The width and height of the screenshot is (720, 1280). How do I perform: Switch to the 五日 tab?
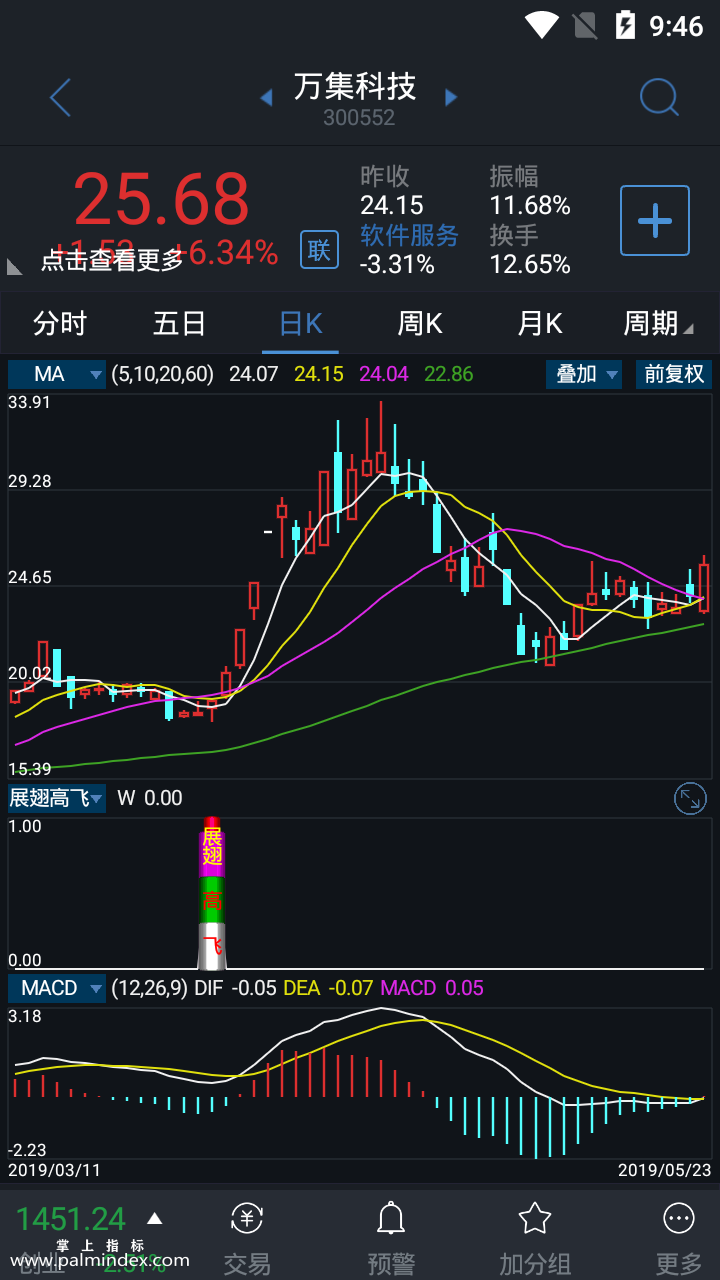pyautogui.click(x=180, y=324)
